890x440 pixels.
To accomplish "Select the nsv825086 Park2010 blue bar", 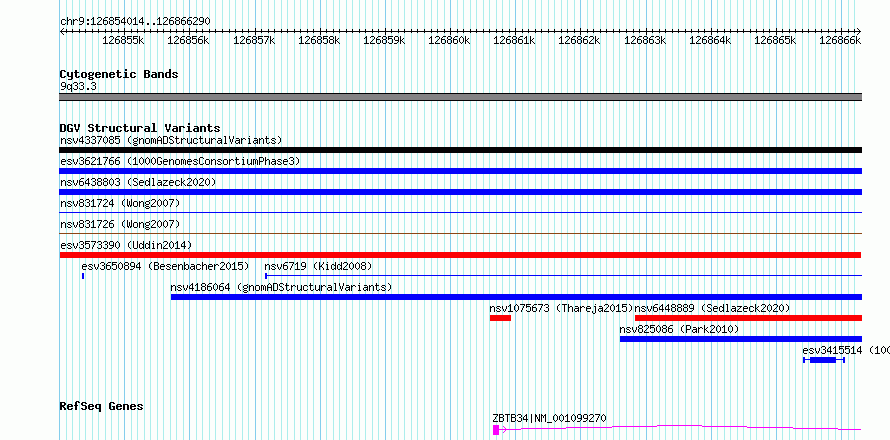I will pos(741,339).
